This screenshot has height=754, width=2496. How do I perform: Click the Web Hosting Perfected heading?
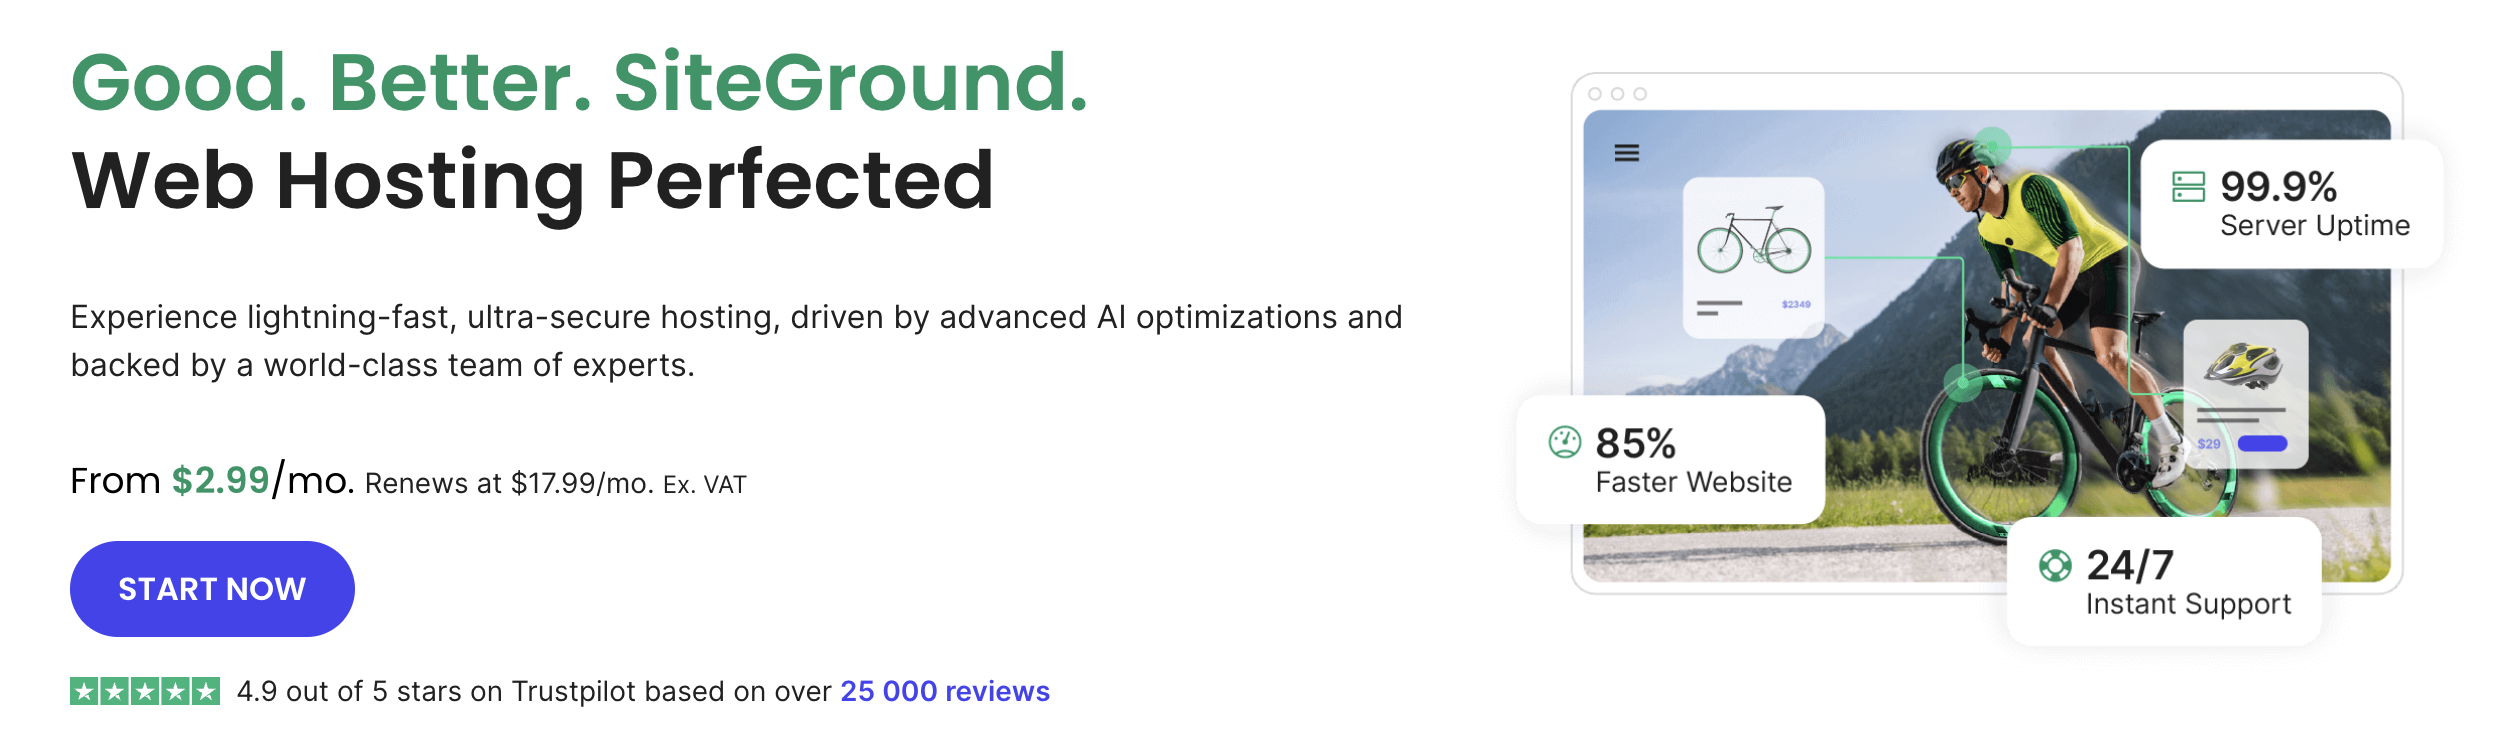click(x=533, y=181)
